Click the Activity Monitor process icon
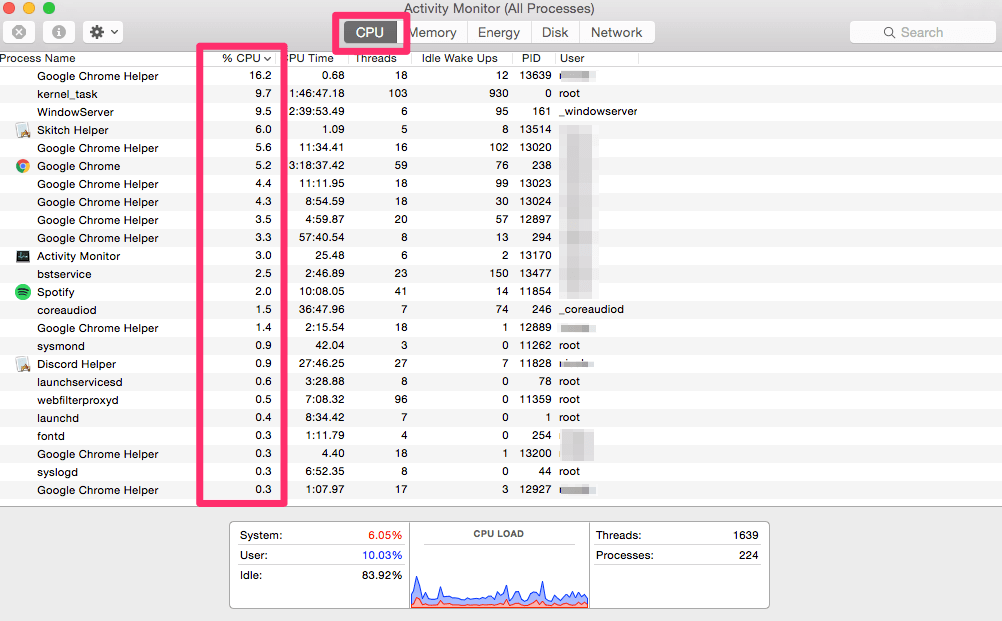This screenshot has width=1002, height=621. (x=23, y=256)
